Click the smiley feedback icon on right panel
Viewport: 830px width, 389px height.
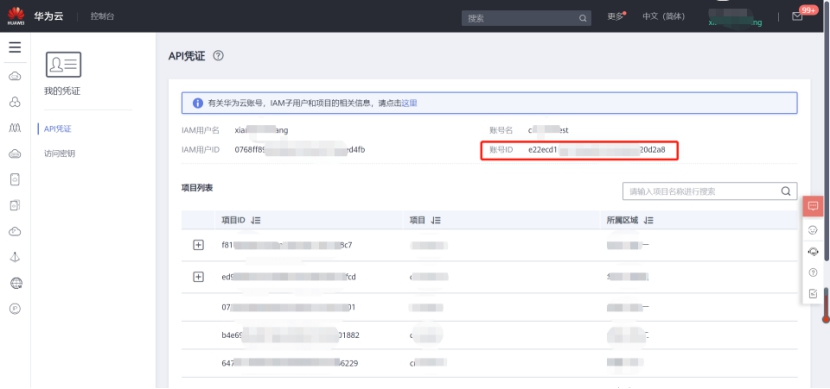(814, 230)
